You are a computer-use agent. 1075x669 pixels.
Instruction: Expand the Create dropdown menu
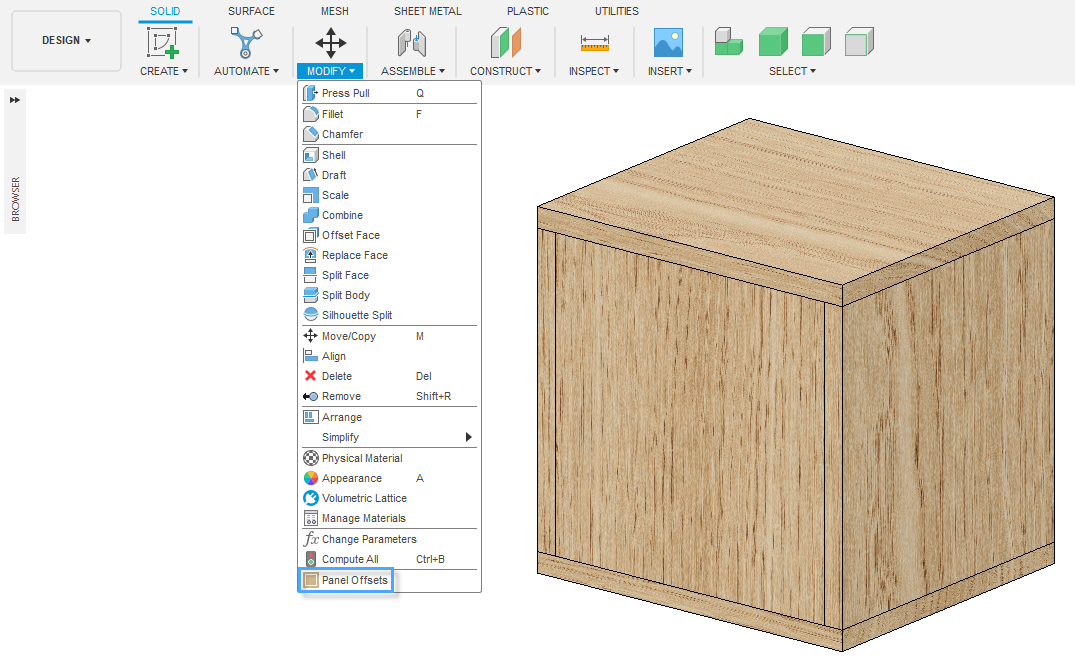(x=164, y=71)
